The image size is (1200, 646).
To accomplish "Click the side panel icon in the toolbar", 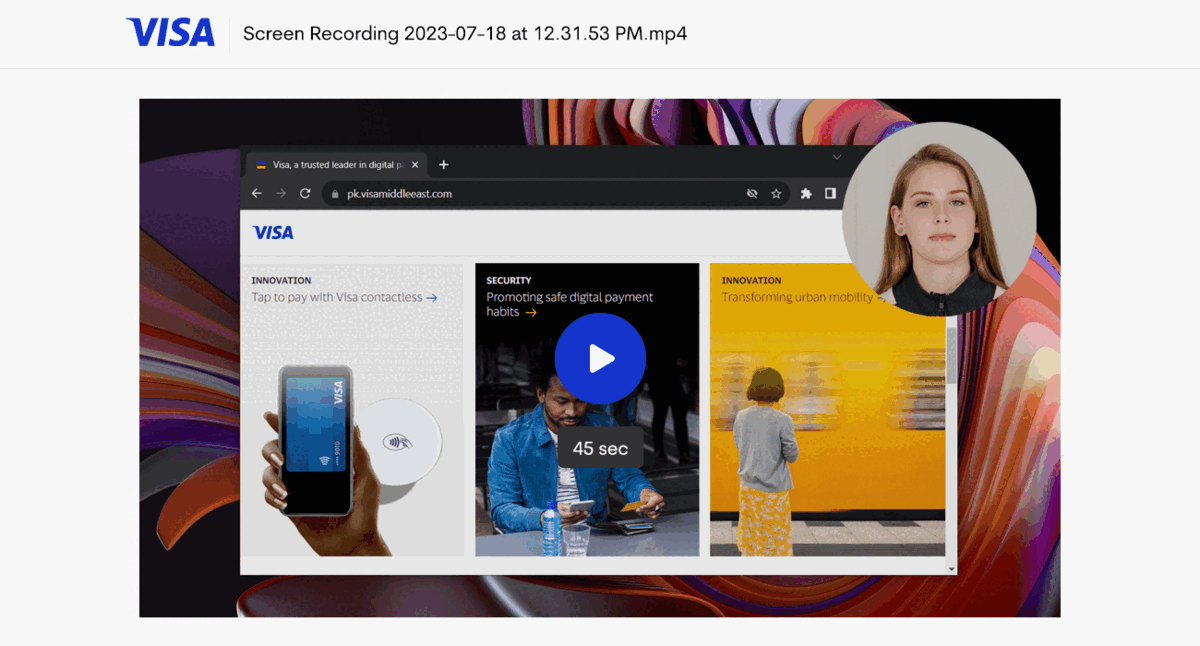I will pyautogui.click(x=831, y=193).
